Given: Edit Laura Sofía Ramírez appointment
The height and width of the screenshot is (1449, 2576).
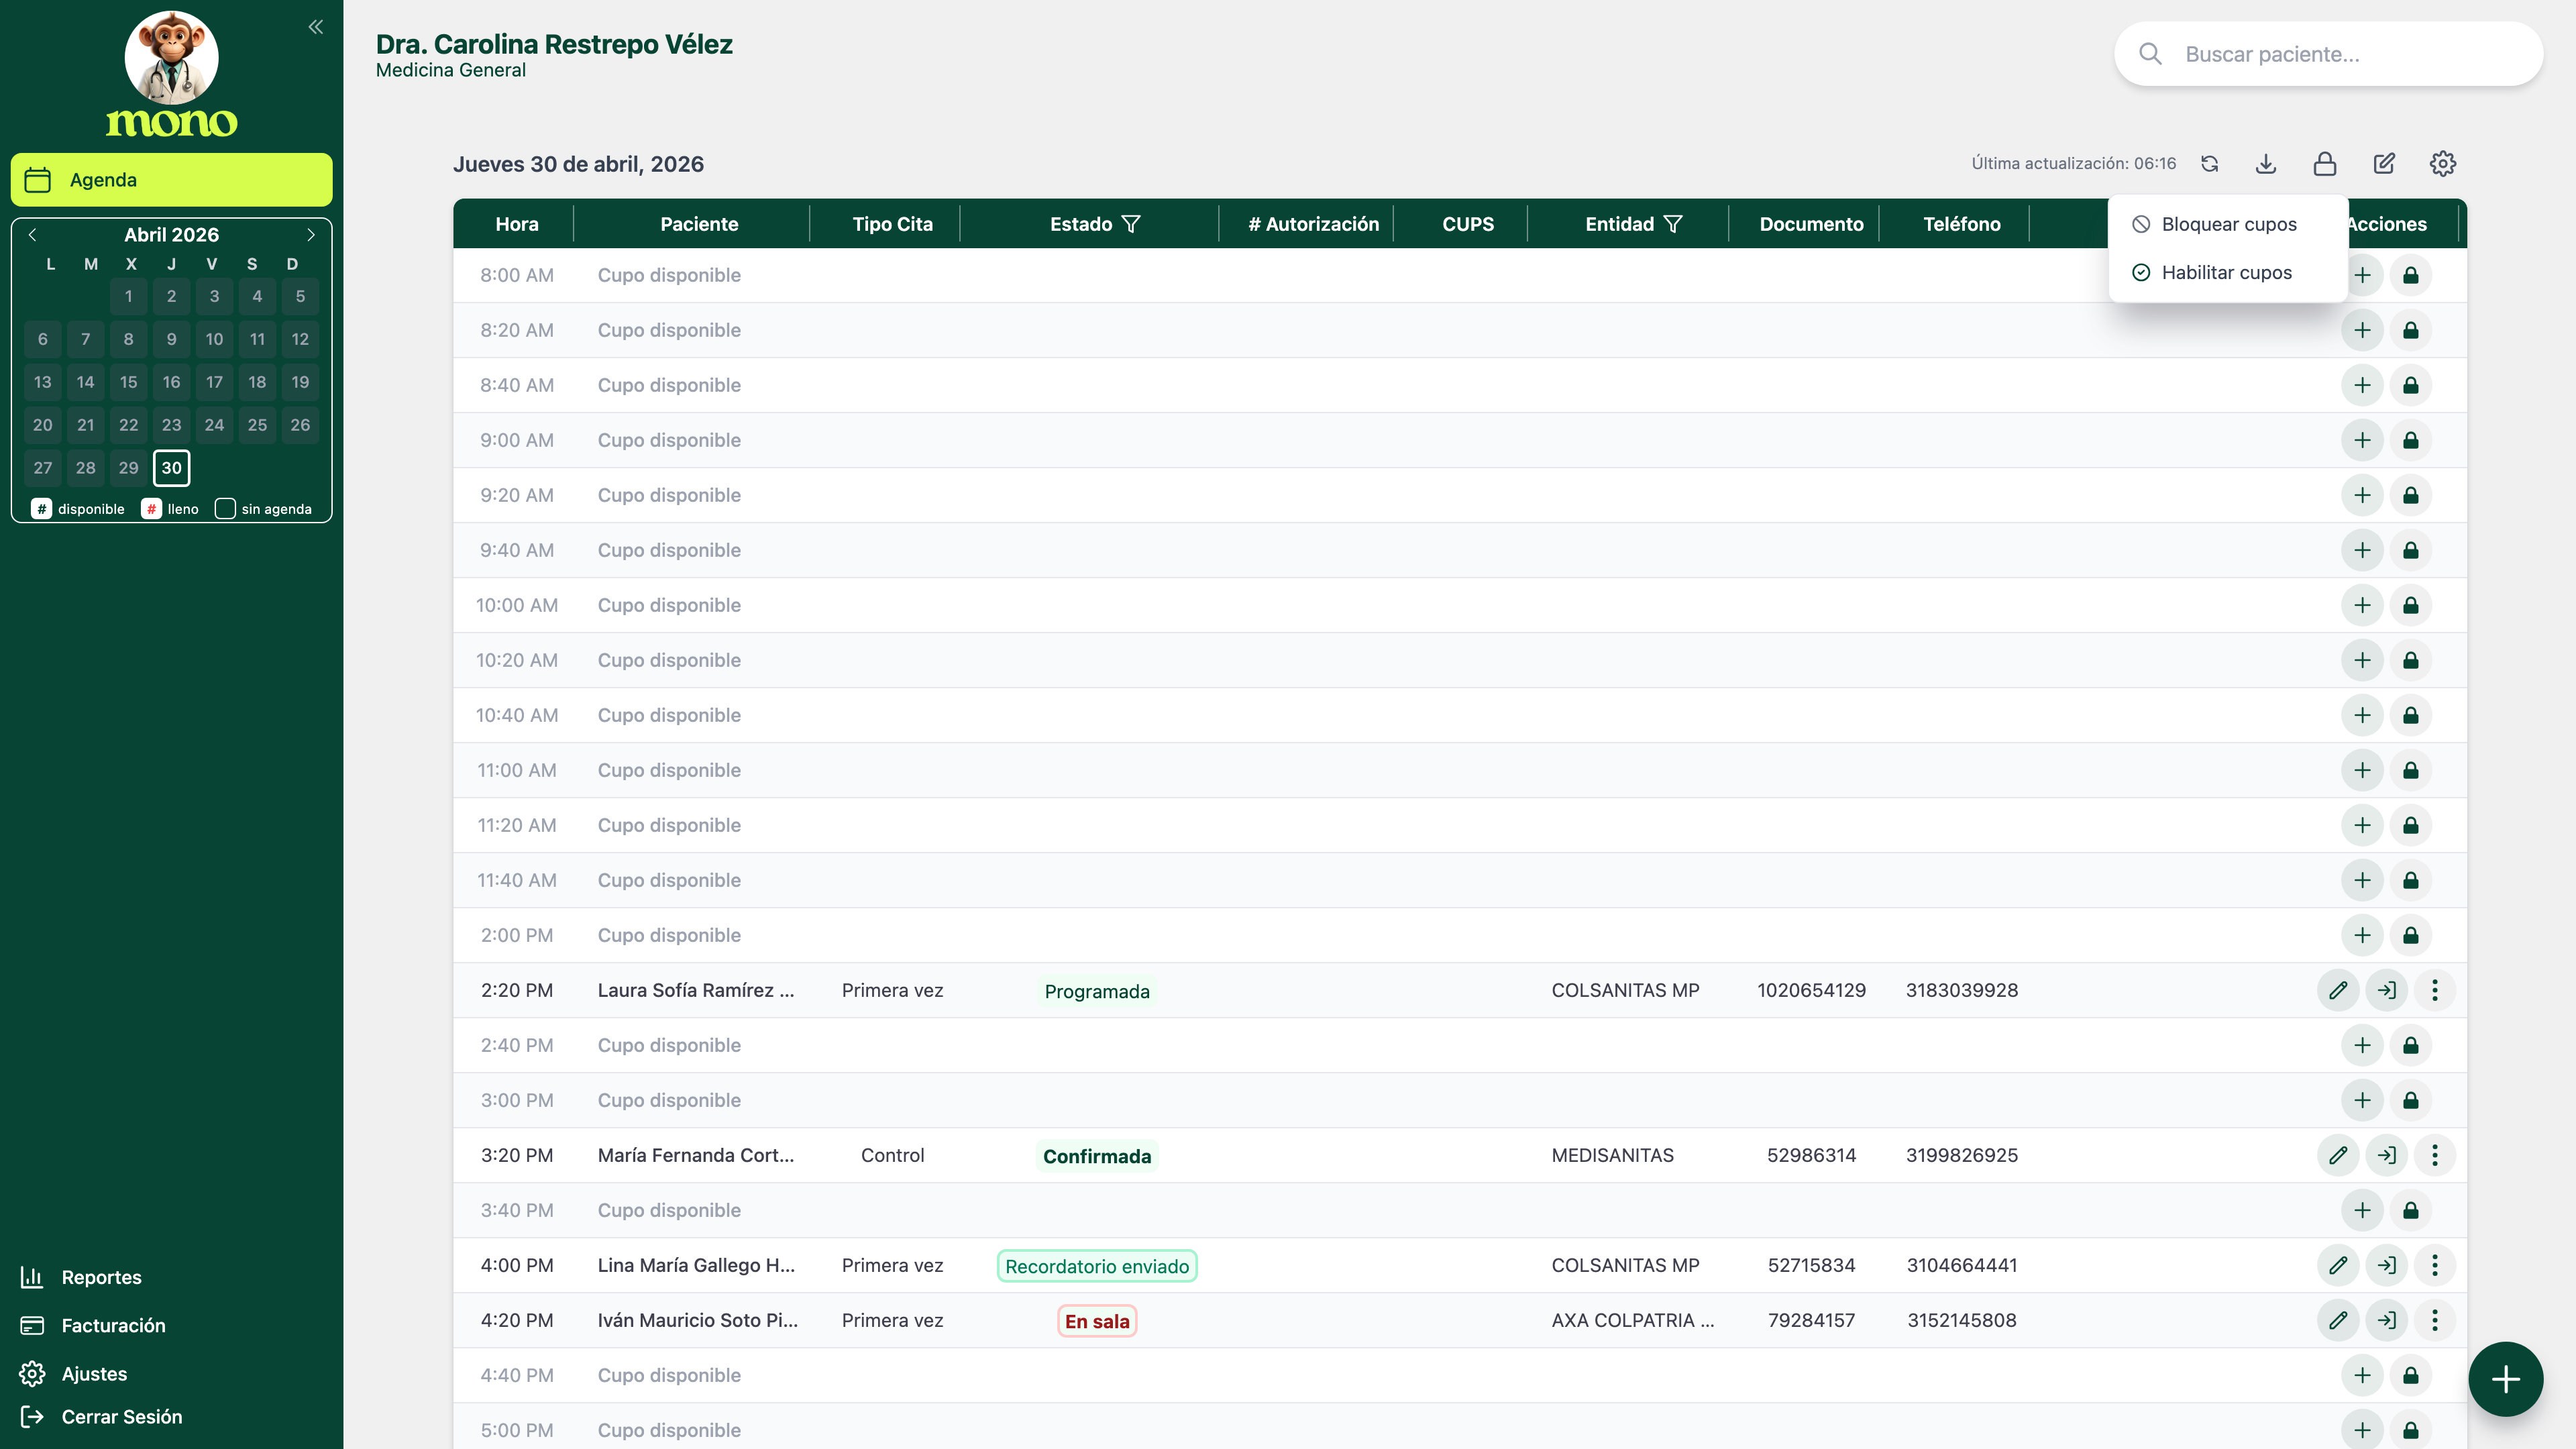Looking at the screenshot, I should tap(2338, 990).
